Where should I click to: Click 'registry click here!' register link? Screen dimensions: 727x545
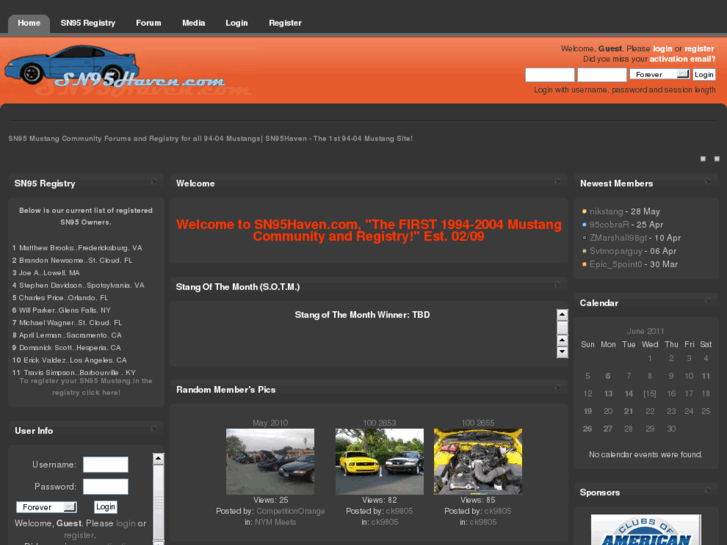(x=86, y=393)
